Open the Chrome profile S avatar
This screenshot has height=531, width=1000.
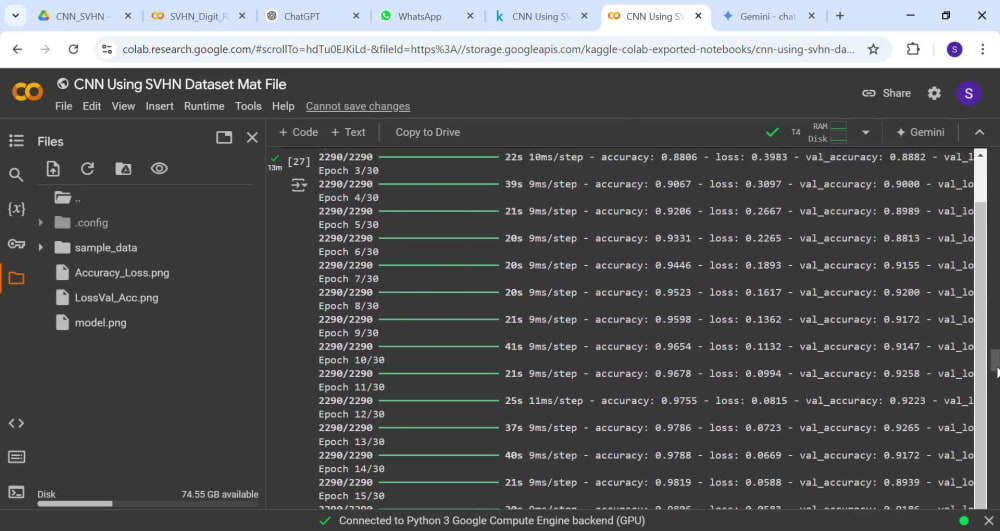click(954, 49)
